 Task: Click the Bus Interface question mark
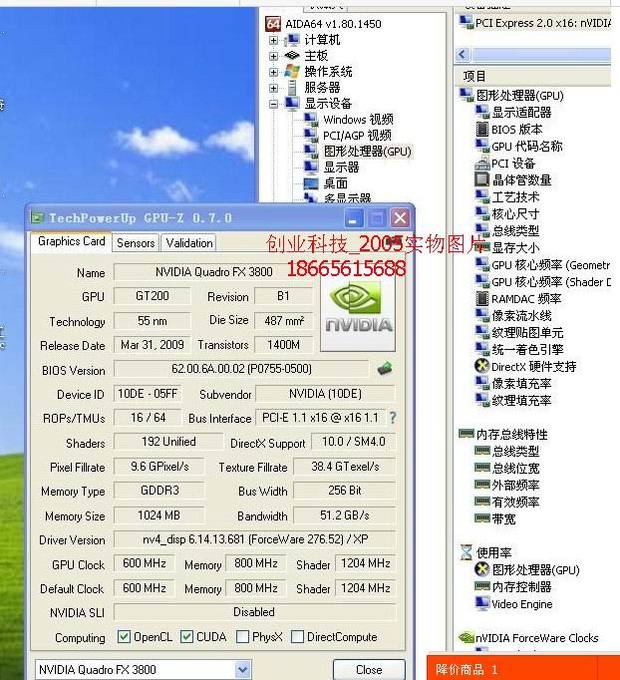coord(392,418)
